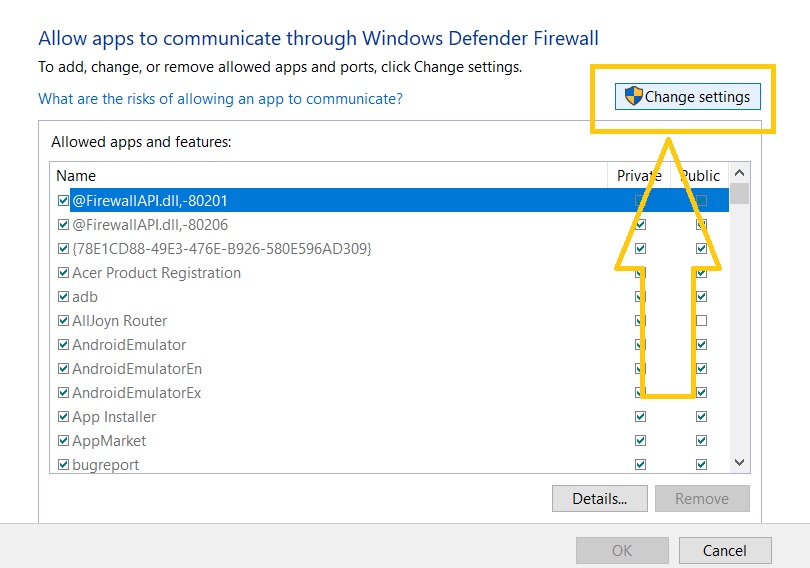Click the Change settings shield button
The image size is (810, 568).
[x=688, y=97]
